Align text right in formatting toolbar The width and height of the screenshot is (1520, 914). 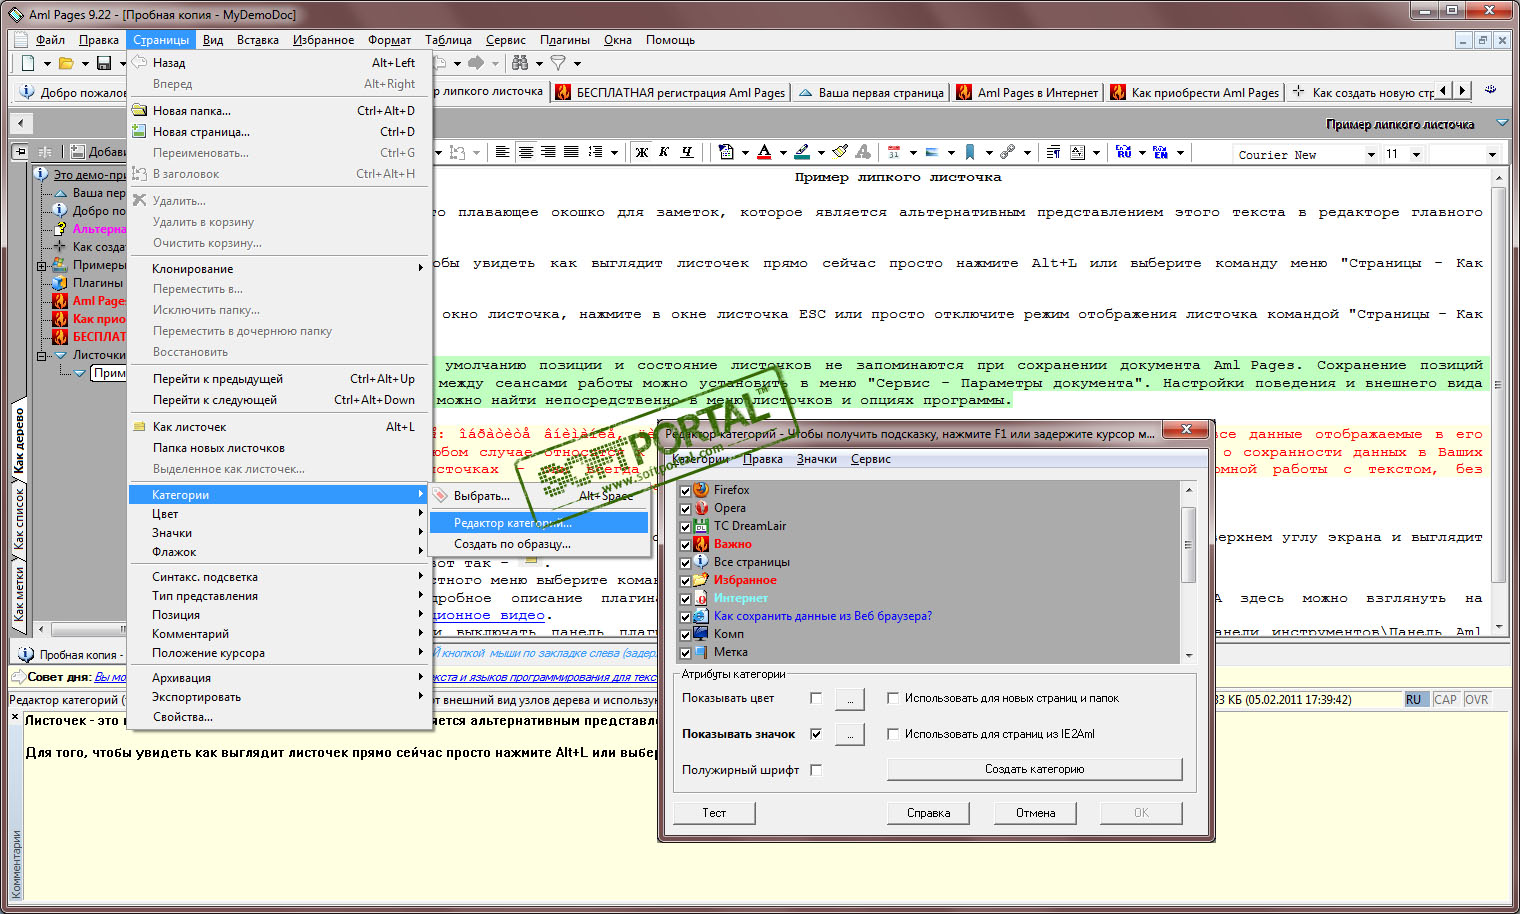[x=548, y=152]
